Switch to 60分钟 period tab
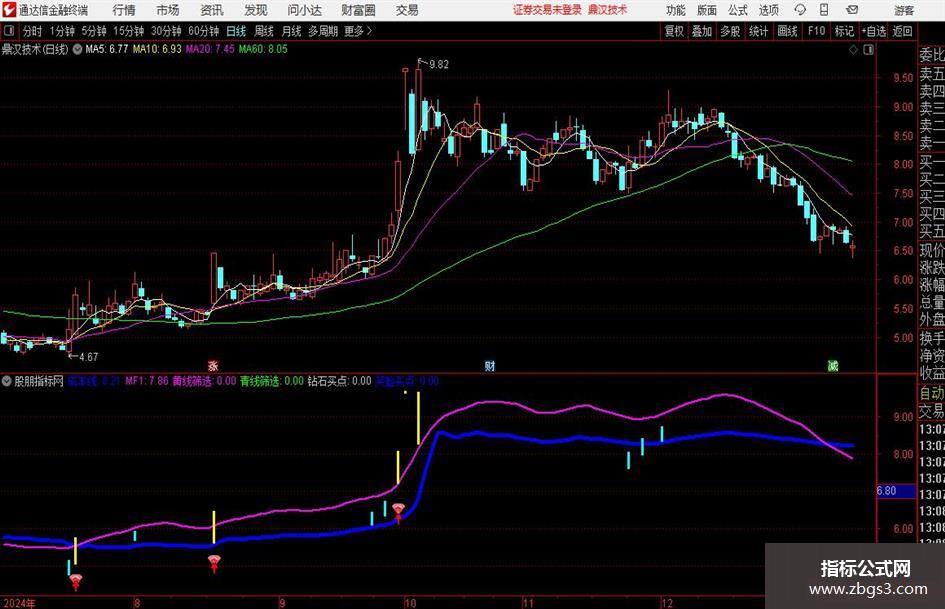The image size is (945, 609). (x=203, y=31)
